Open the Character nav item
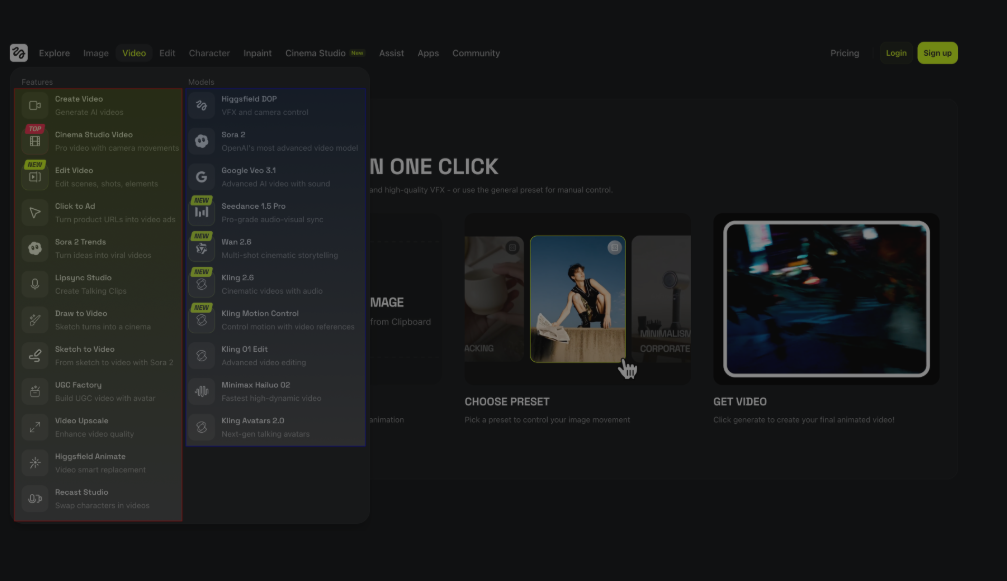This screenshot has height=581, width=1007. pos(209,53)
